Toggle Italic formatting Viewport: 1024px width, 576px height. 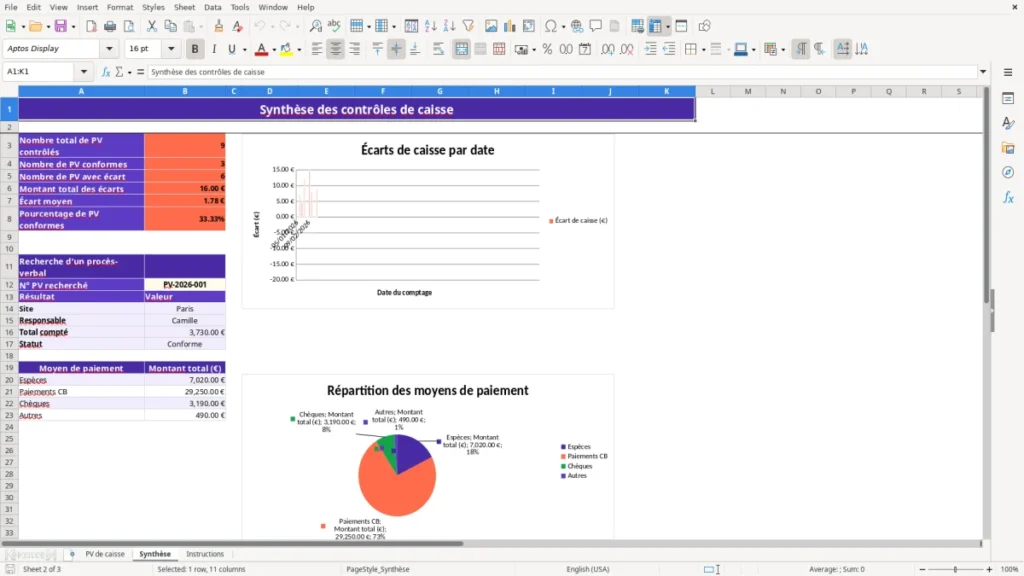pyautogui.click(x=214, y=49)
